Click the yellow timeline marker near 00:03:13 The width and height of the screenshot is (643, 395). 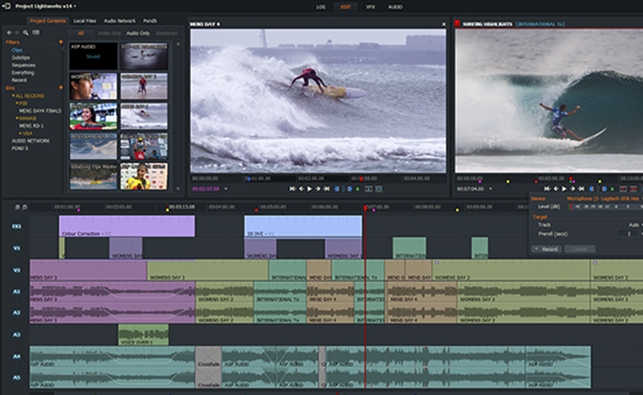pyautogui.click(x=167, y=210)
